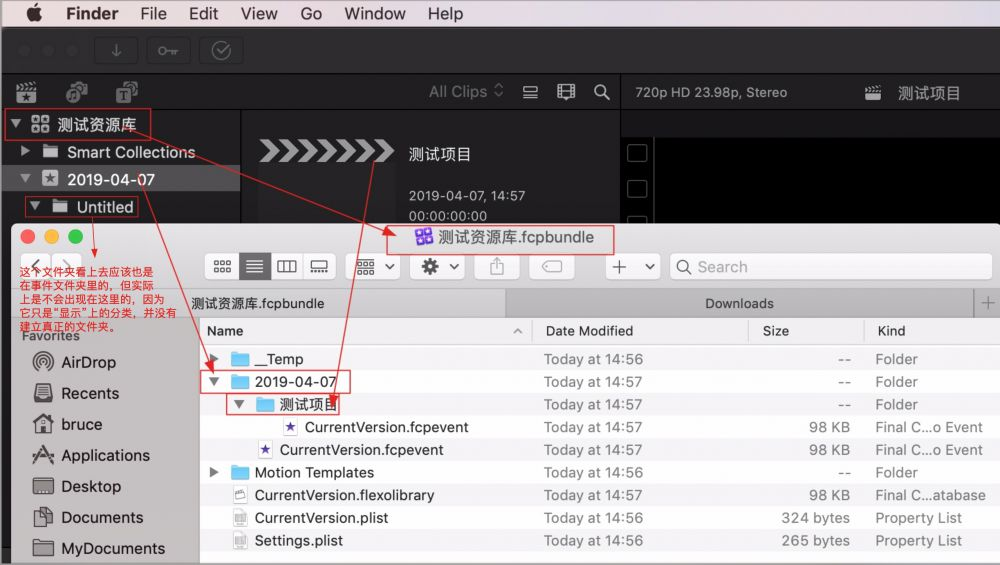
Task: Open the Go menu
Action: [x=311, y=13]
